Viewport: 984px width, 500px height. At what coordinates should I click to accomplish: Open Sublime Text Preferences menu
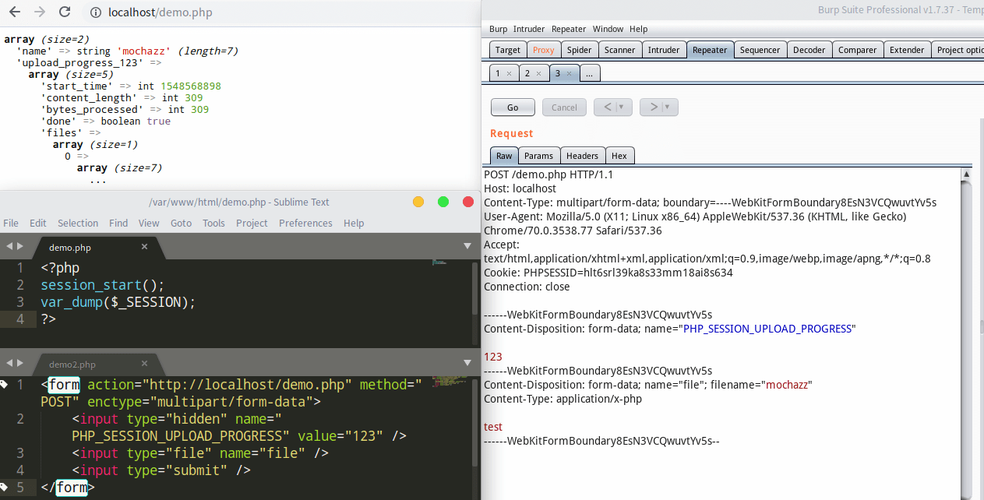point(306,223)
